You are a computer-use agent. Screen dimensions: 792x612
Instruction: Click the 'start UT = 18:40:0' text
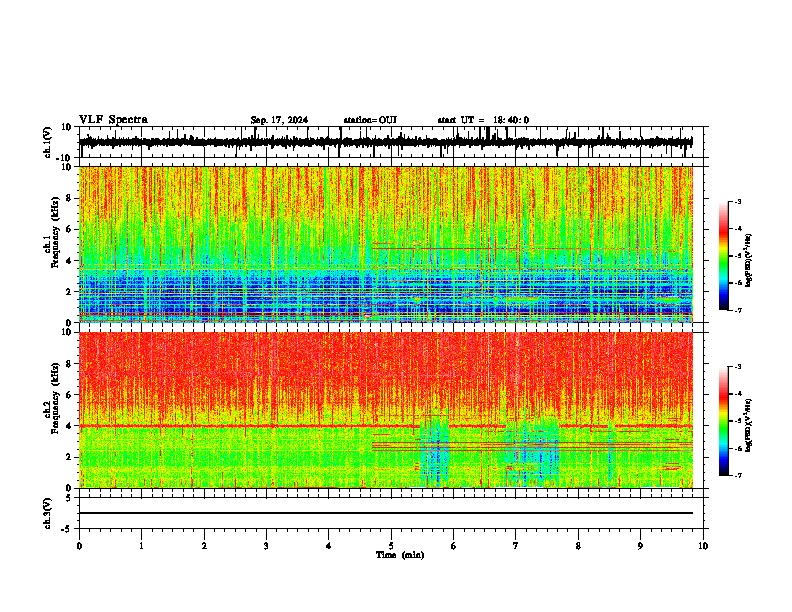tap(483, 120)
